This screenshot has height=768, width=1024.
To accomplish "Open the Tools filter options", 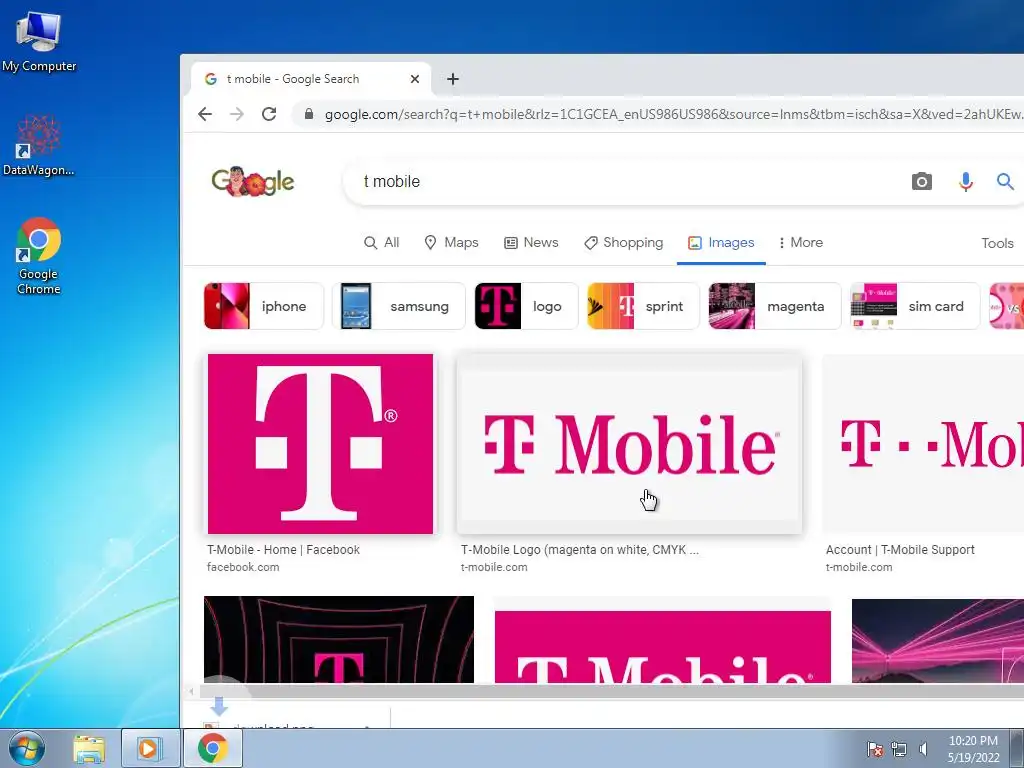I will point(997,244).
